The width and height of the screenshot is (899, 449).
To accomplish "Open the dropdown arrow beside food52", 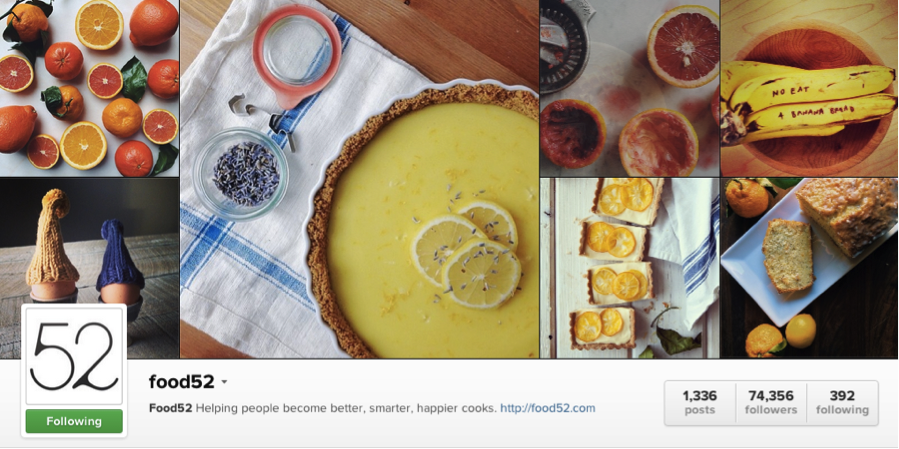I will click(224, 382).
